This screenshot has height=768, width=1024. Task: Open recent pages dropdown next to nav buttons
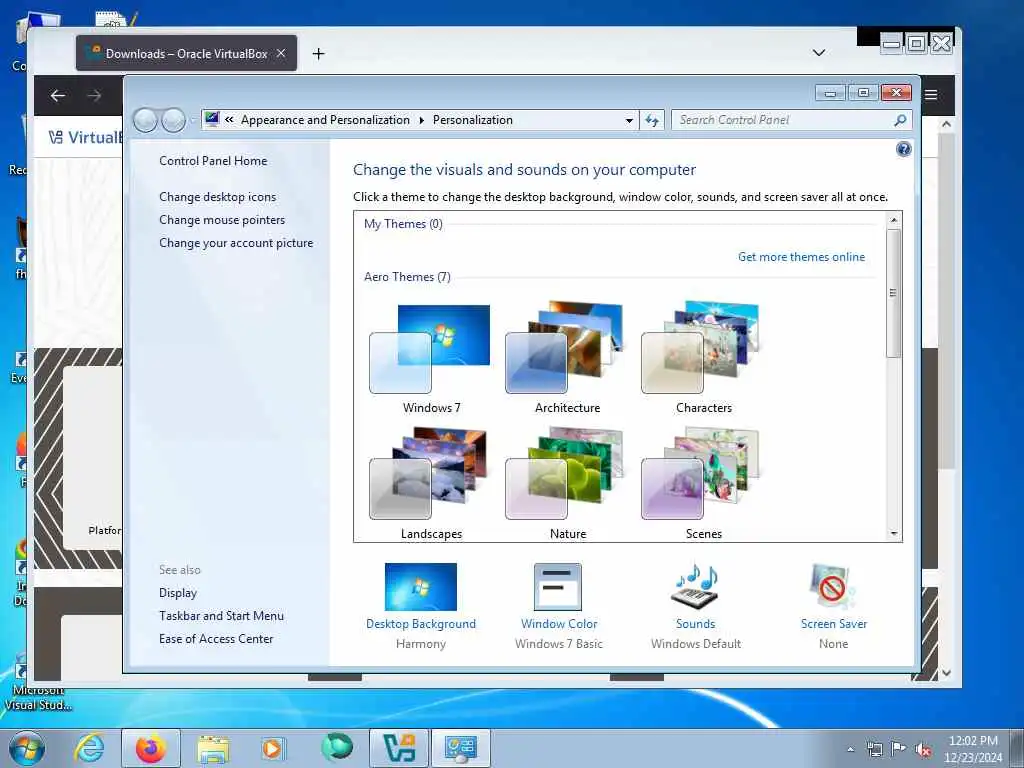193,121
